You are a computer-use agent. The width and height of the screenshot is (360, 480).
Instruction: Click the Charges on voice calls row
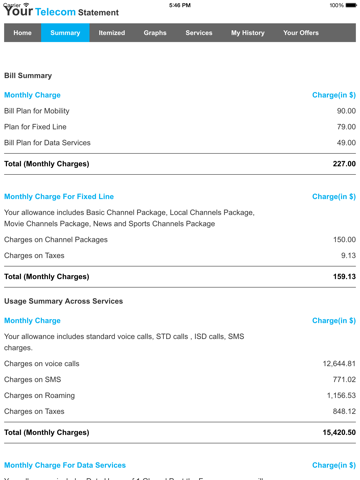tap(180, 364)
